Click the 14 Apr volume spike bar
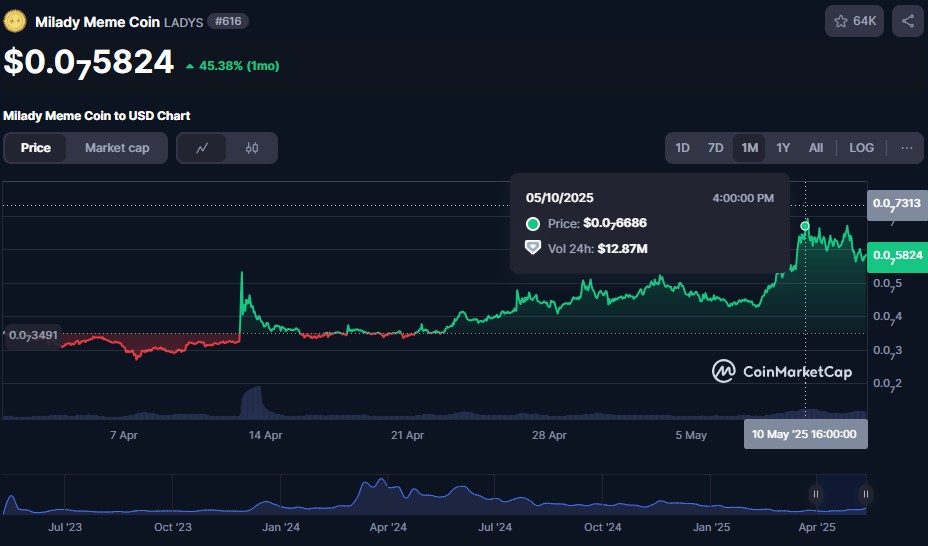Viewport: 928px width, 546px height. [252, 402]
